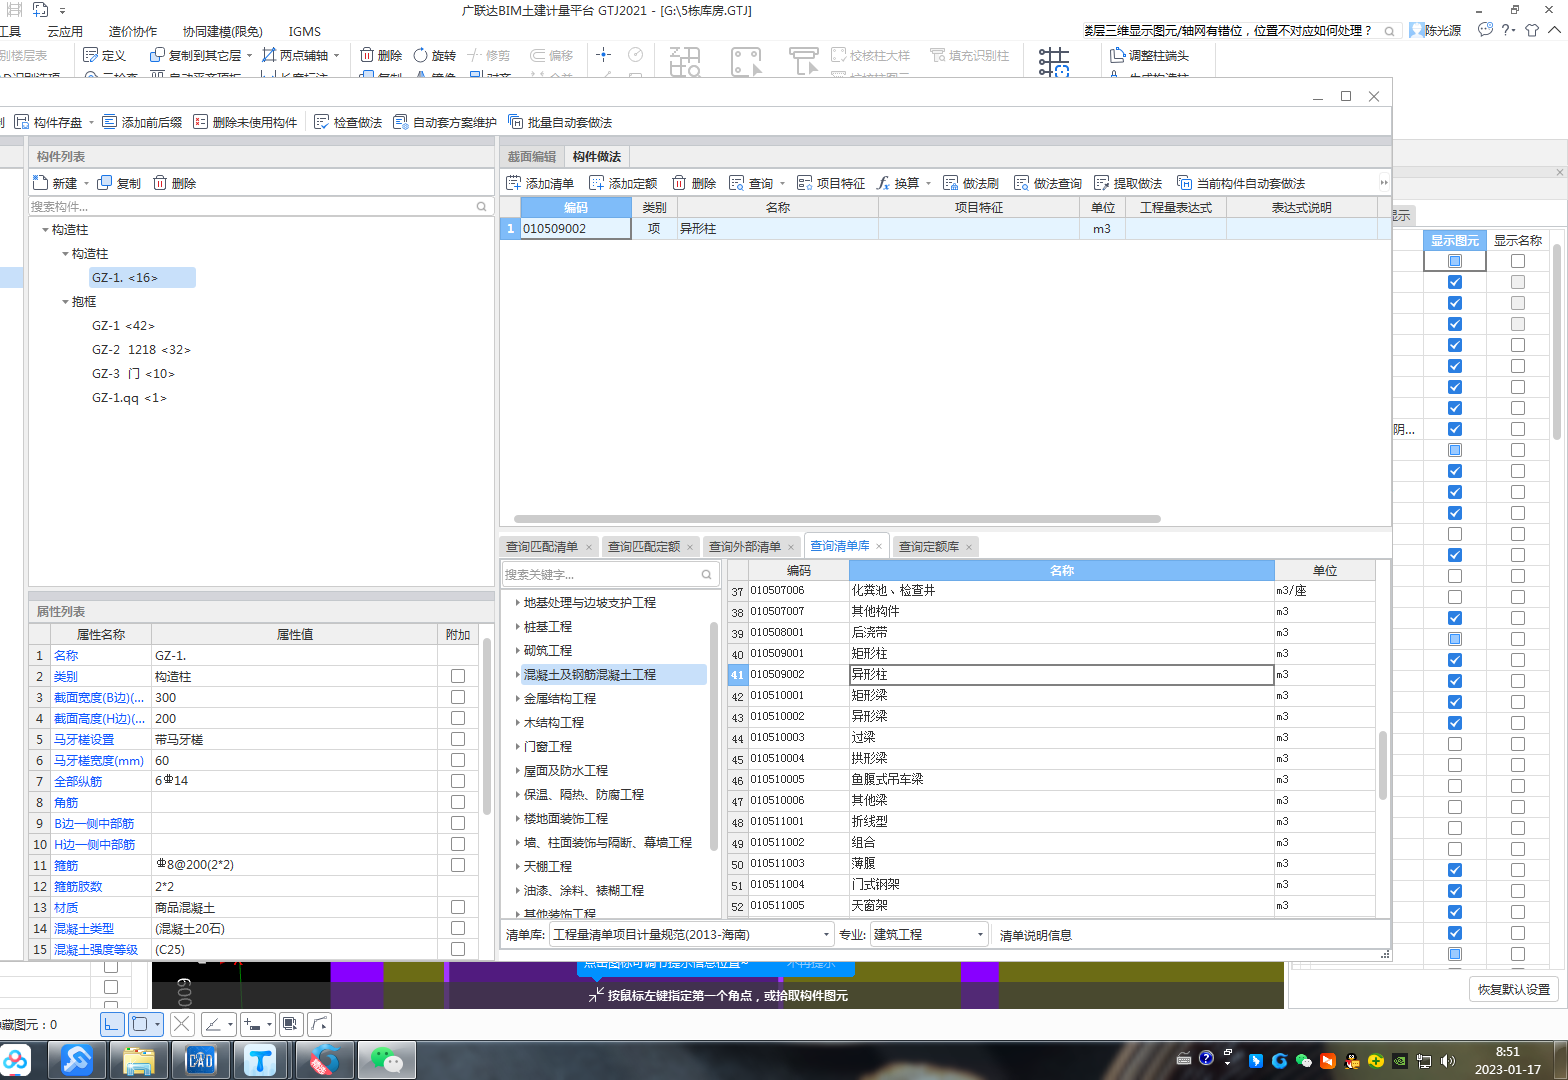Collapse the top-level 构造柱 tree node
Image resolution: width=1568 pixels, height=1080 pixels.
45,230
